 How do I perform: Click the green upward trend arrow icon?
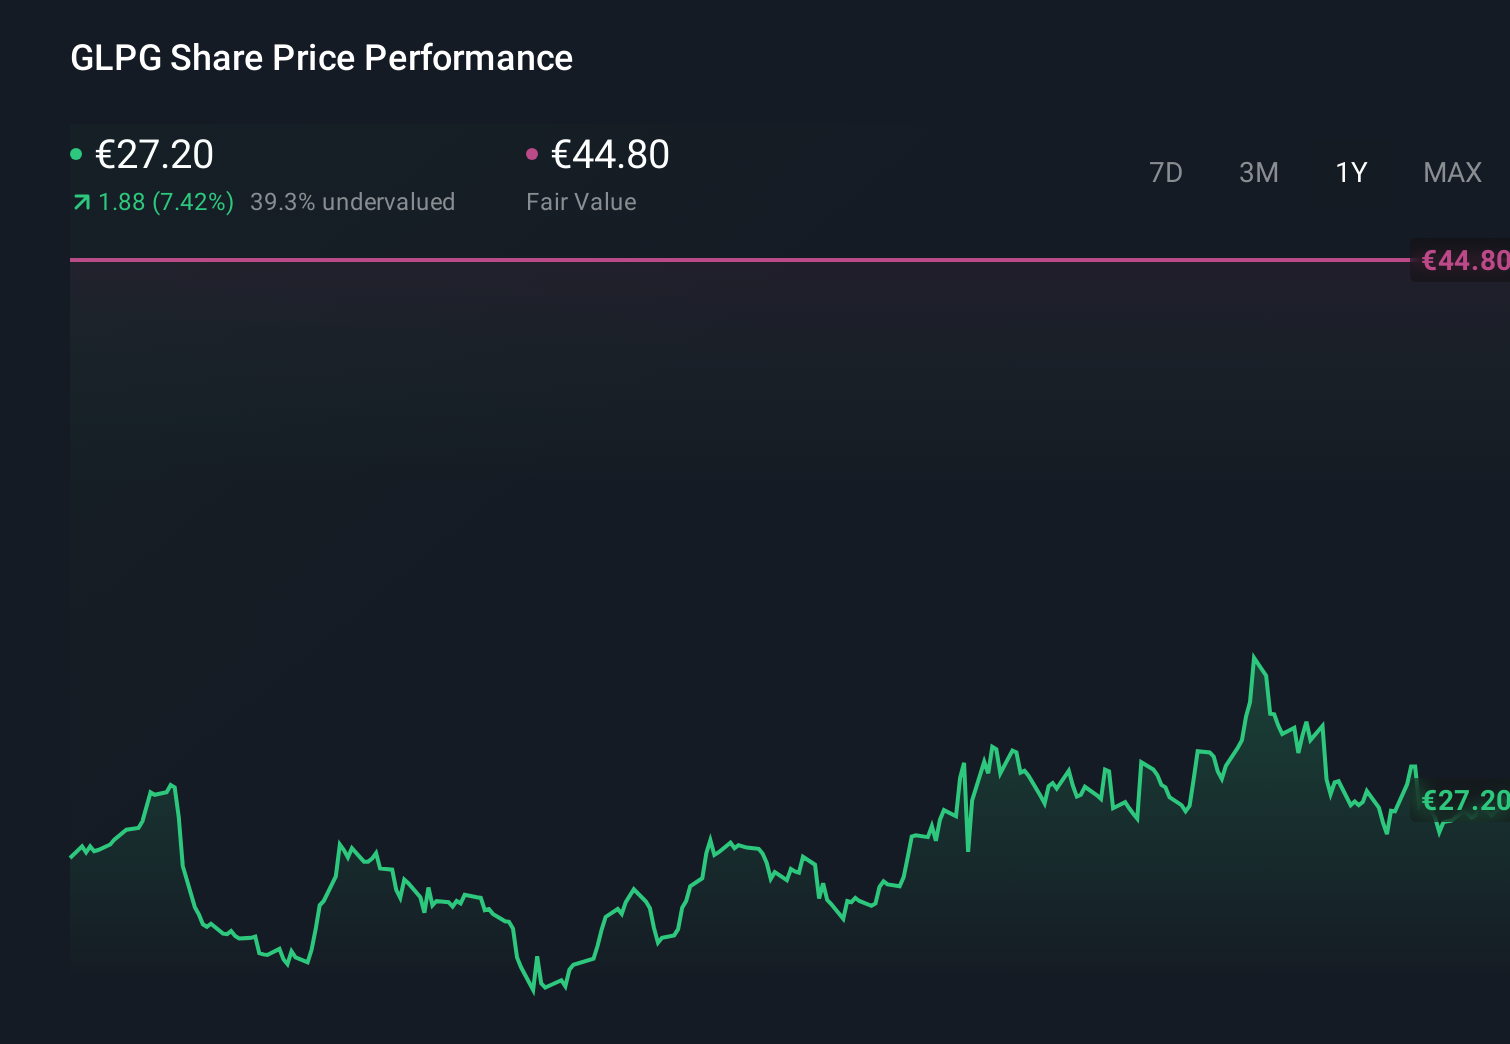[80, 201]
